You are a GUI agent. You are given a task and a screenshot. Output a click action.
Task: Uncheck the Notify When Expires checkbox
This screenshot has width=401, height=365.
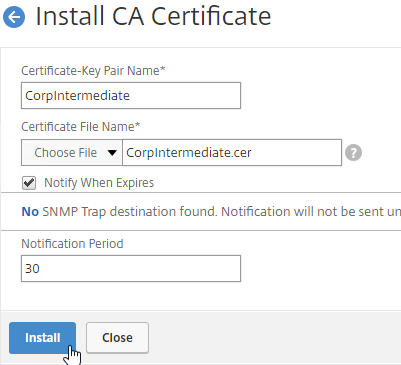pyautogui.click(x=29, y=183)
